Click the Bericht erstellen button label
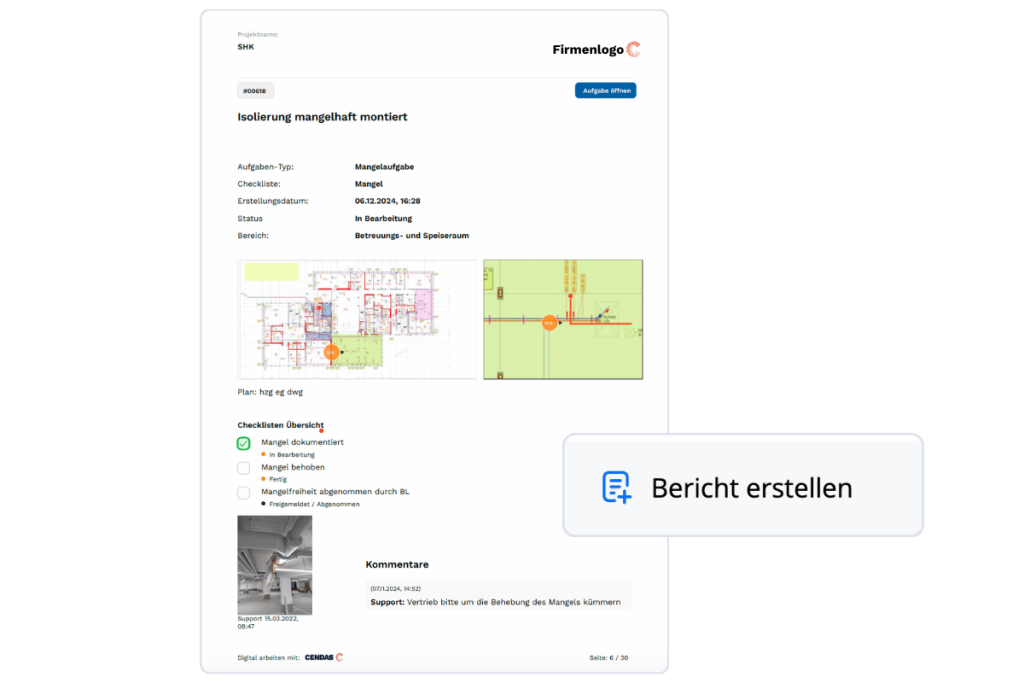The height and width of the screenshot is (683, 1024). click(751, 488)
